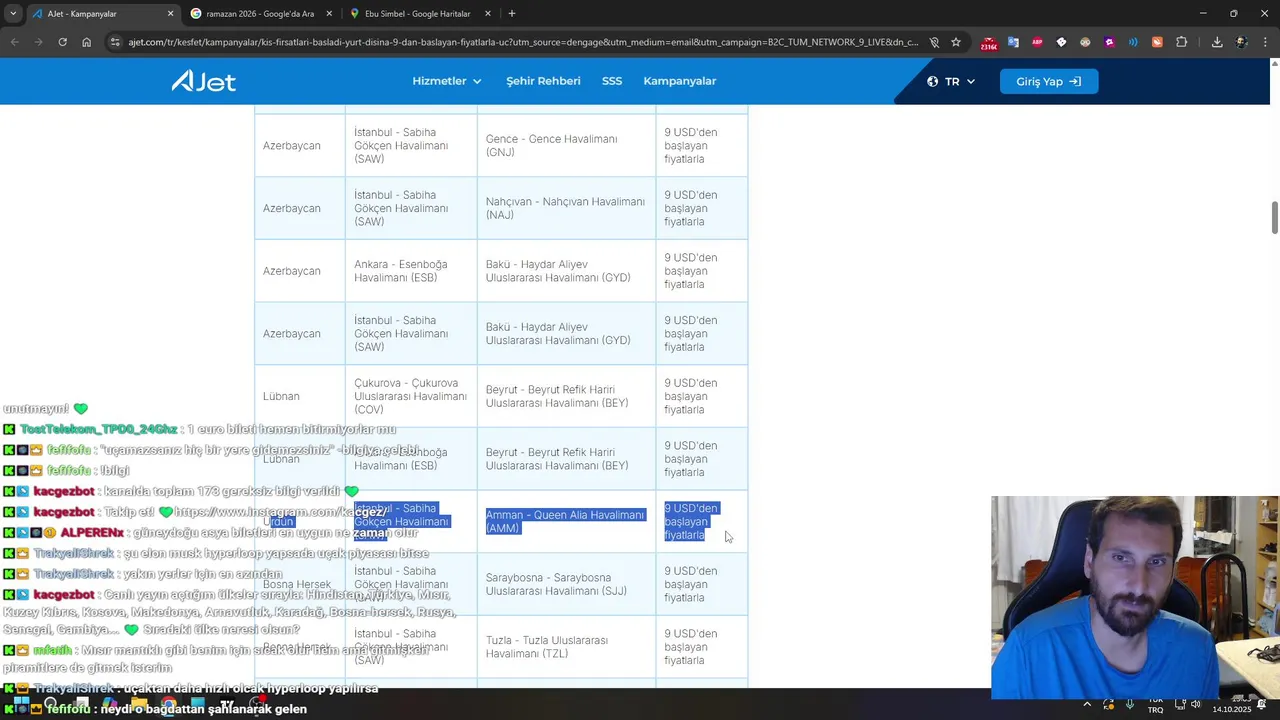Screen dimensions: 1280x720
Task: Close the ramazan 2026 tab
Action: pos(329,14)
